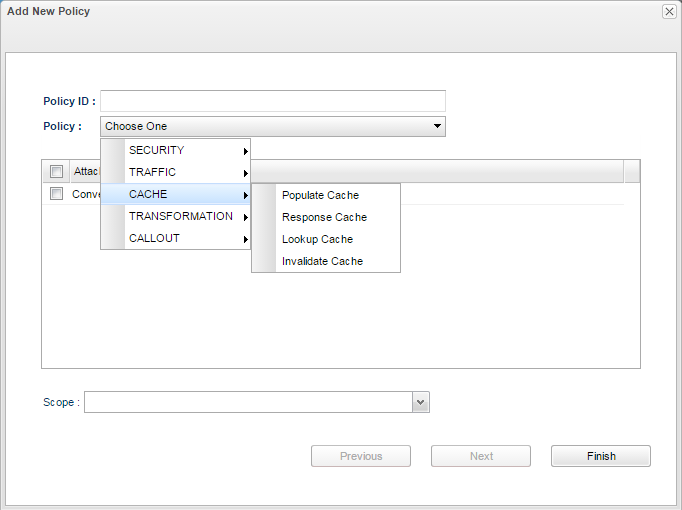Toggle the checkbox in the first list row
Image resolution: width=682 pixels, height=510 pixels.
point(57,193)
